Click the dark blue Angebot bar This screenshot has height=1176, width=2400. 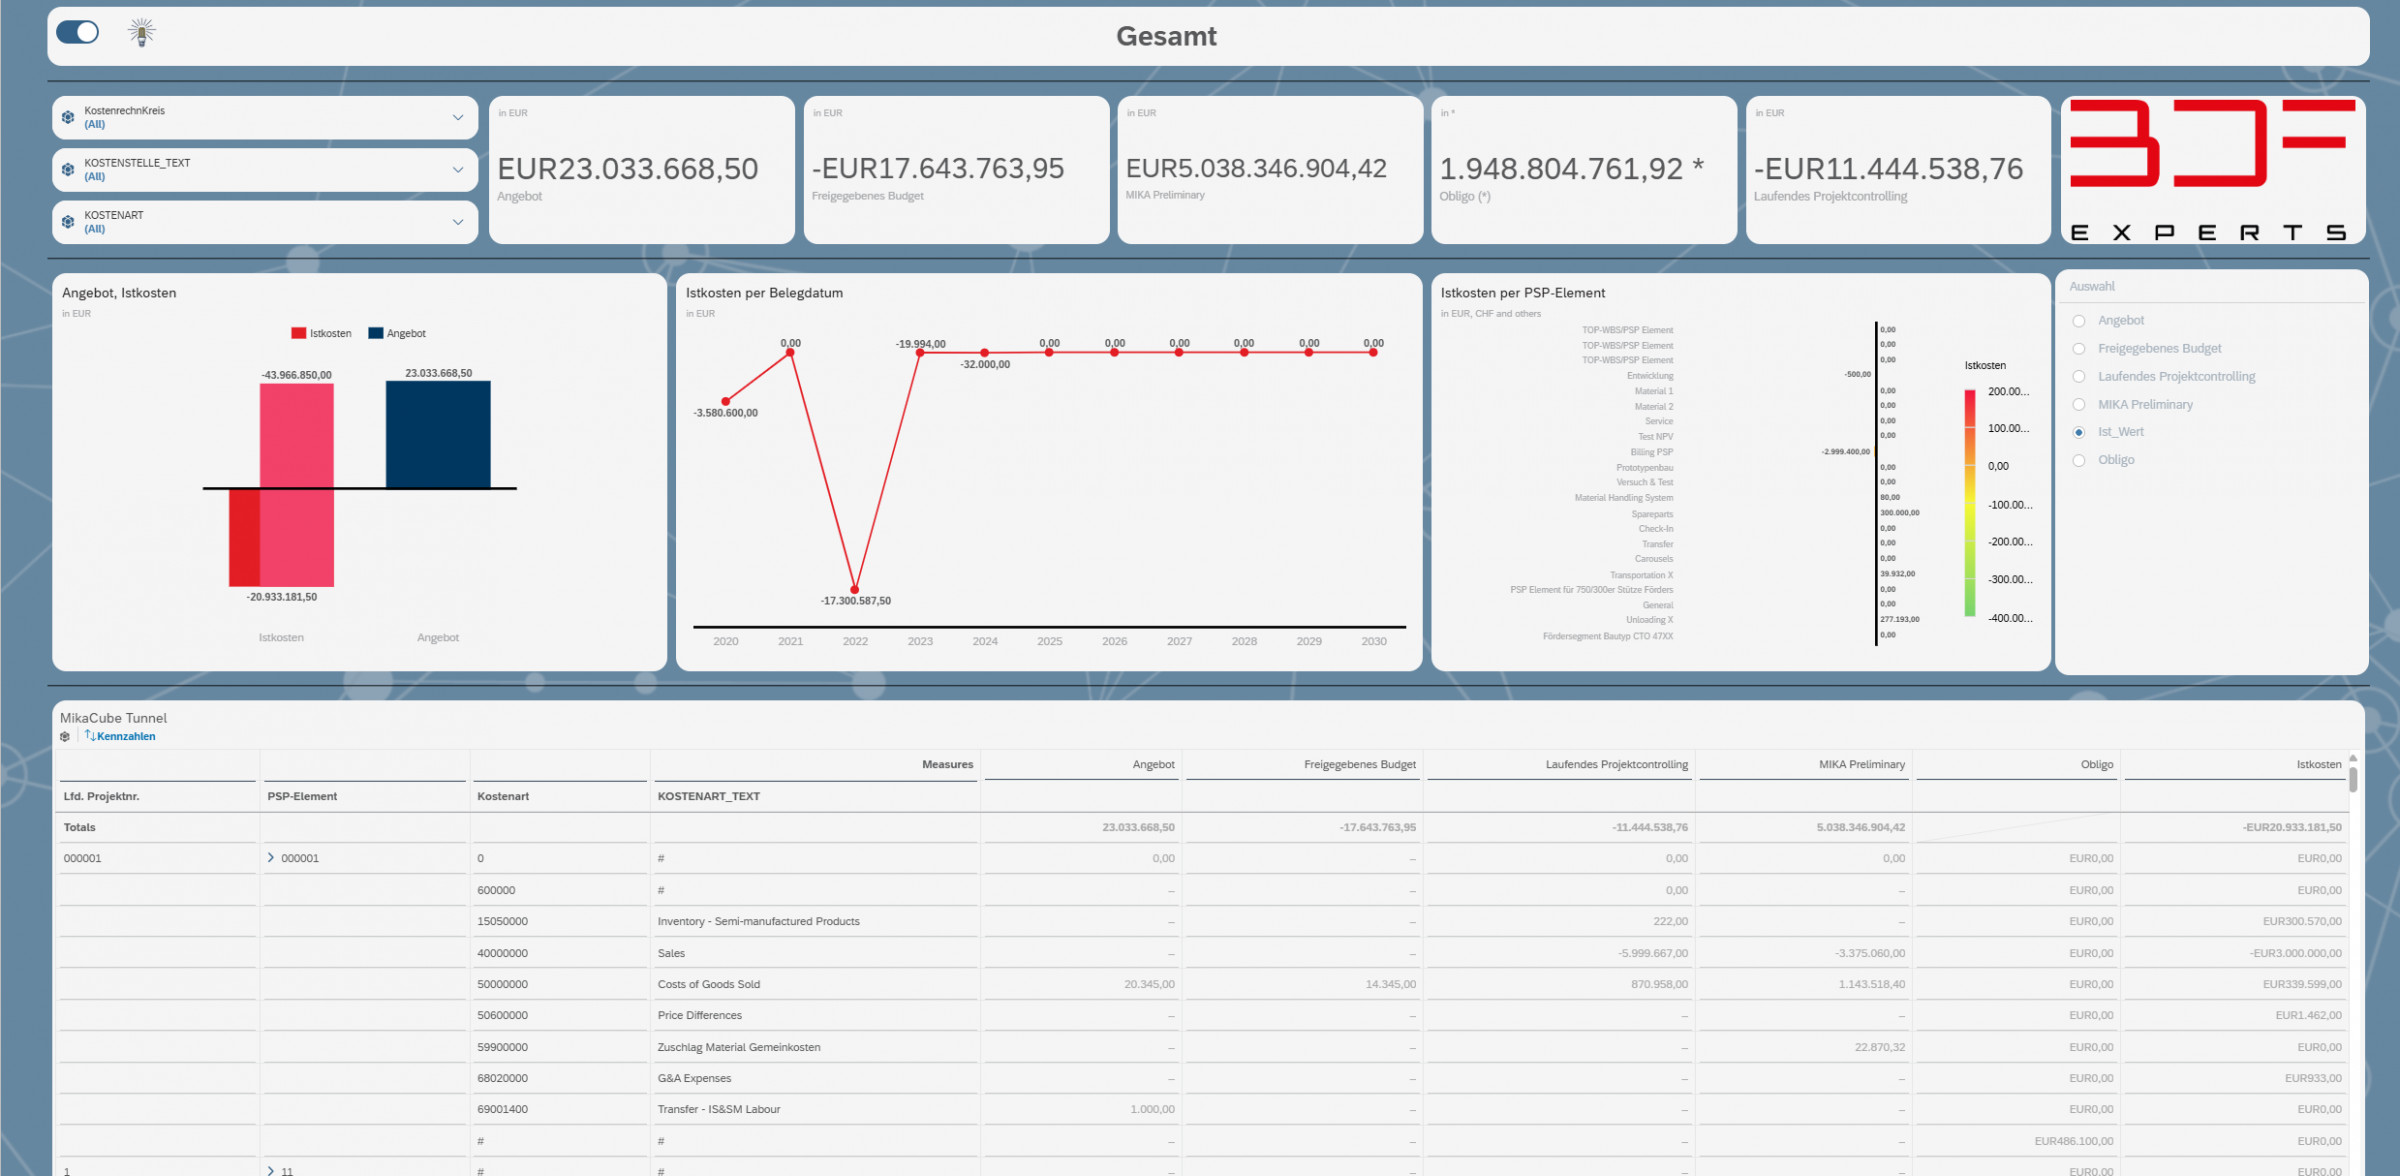click(x=438, y=434)
